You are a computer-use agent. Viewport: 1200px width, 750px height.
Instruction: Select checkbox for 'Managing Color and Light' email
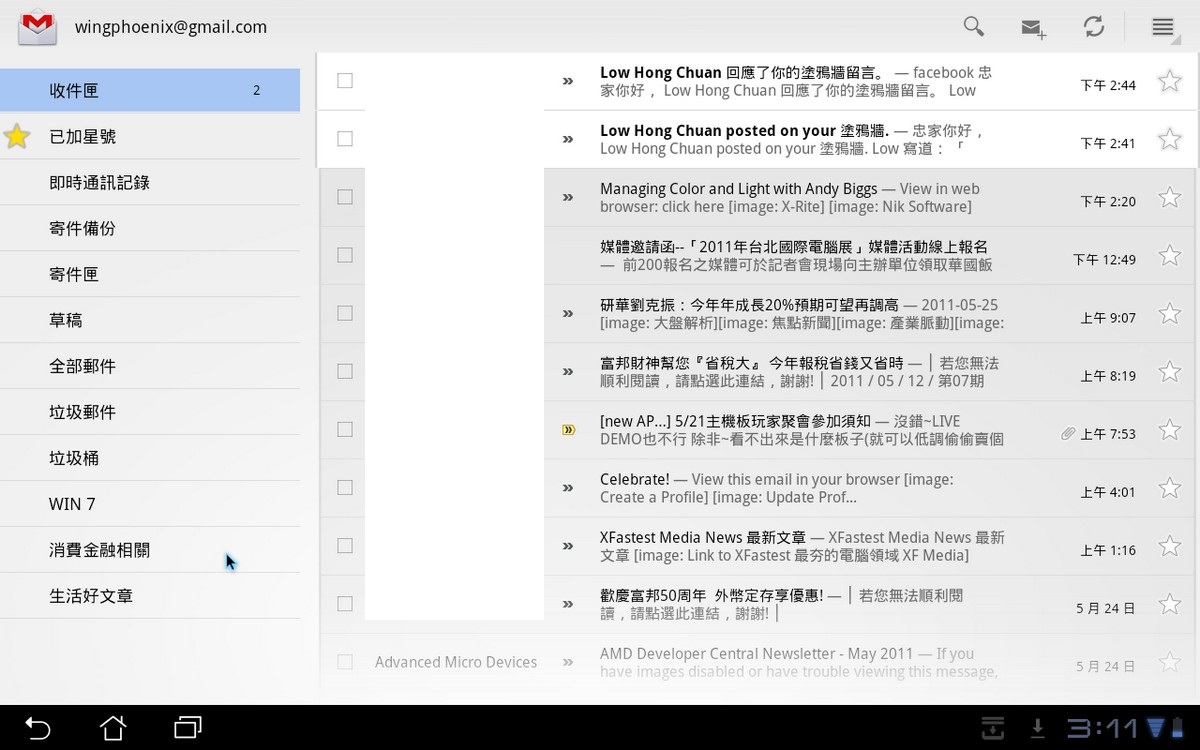(x=345, y=197)
